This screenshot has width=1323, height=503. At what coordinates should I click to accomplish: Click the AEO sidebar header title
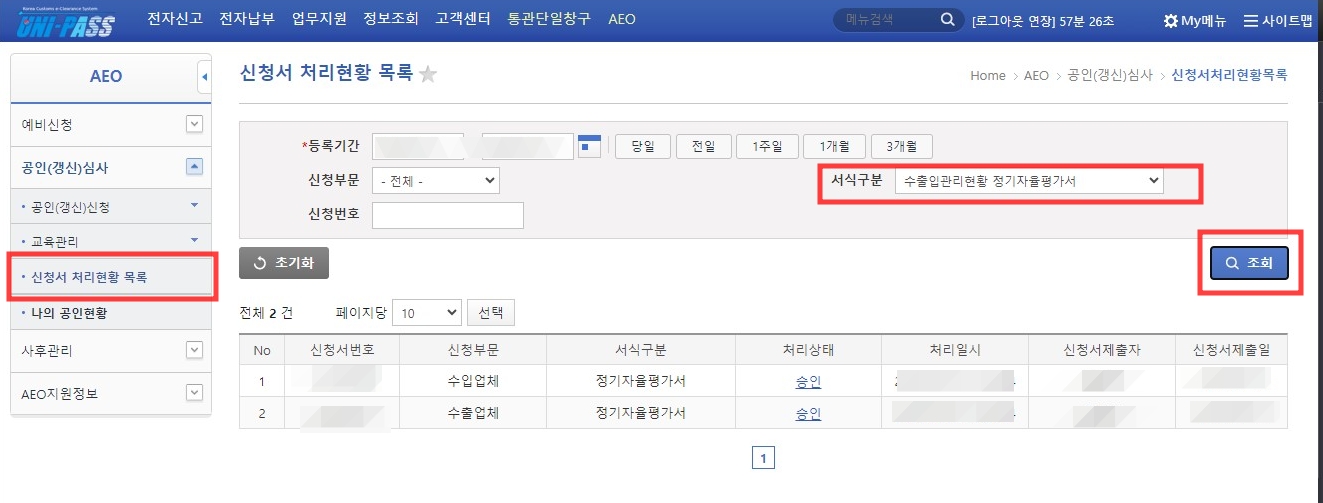(x=106, y=76)
